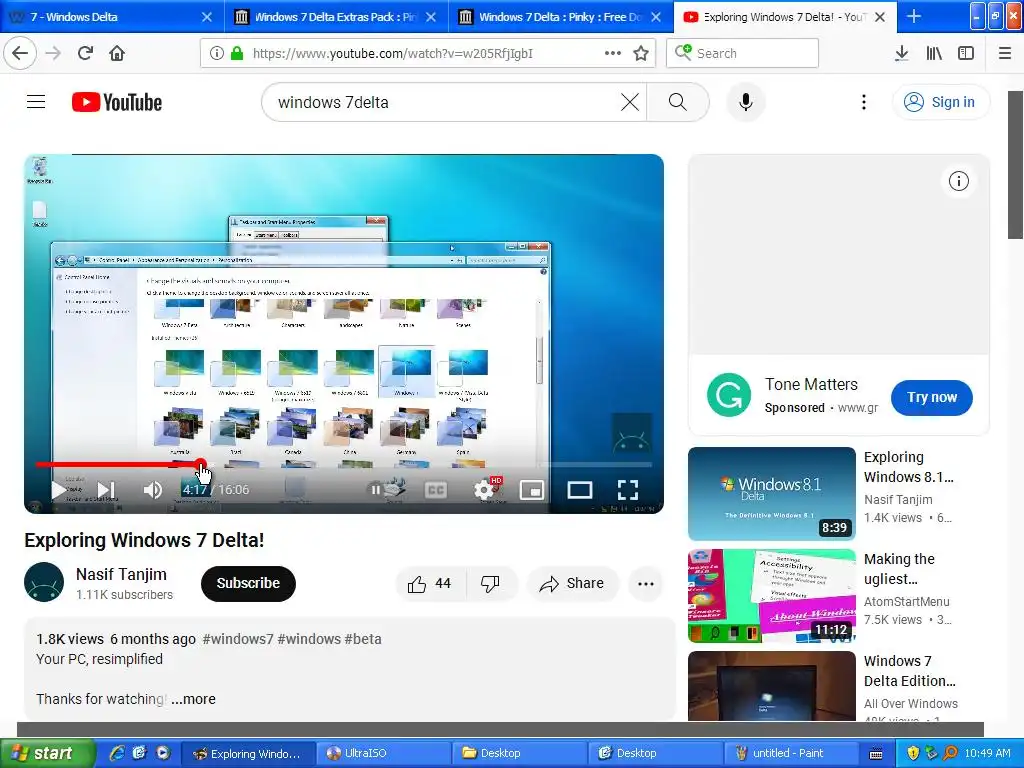The height and width of the screenshot is (768, 1024).
Task: Open Nasif Tanjim channel avatar
Action: (x=44, y=582)
